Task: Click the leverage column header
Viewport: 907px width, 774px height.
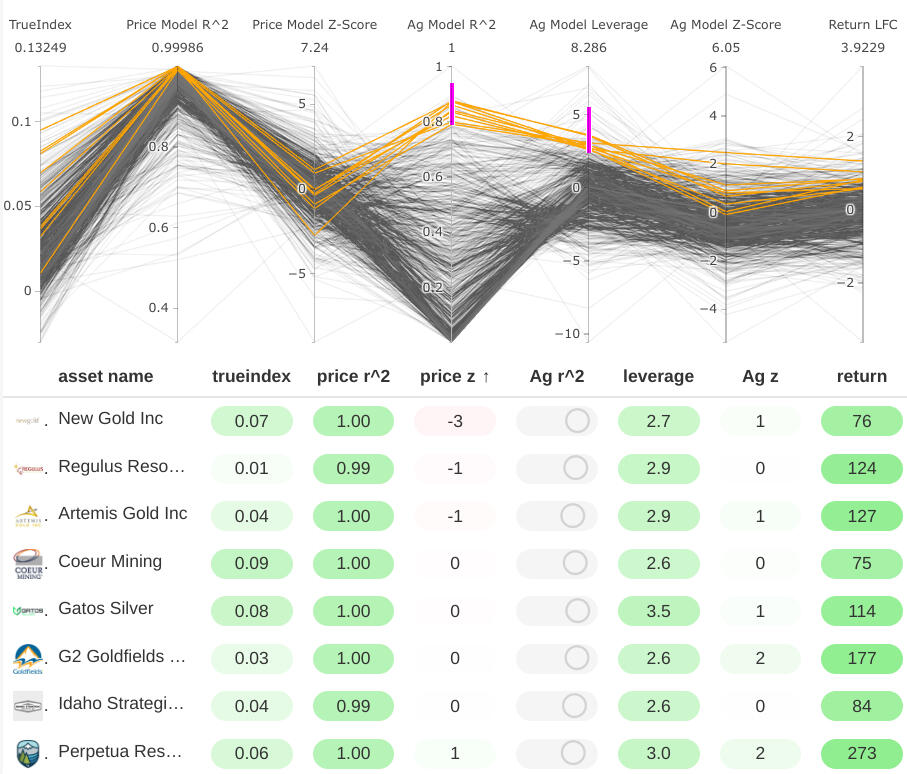Action: (x=658, y=376)
